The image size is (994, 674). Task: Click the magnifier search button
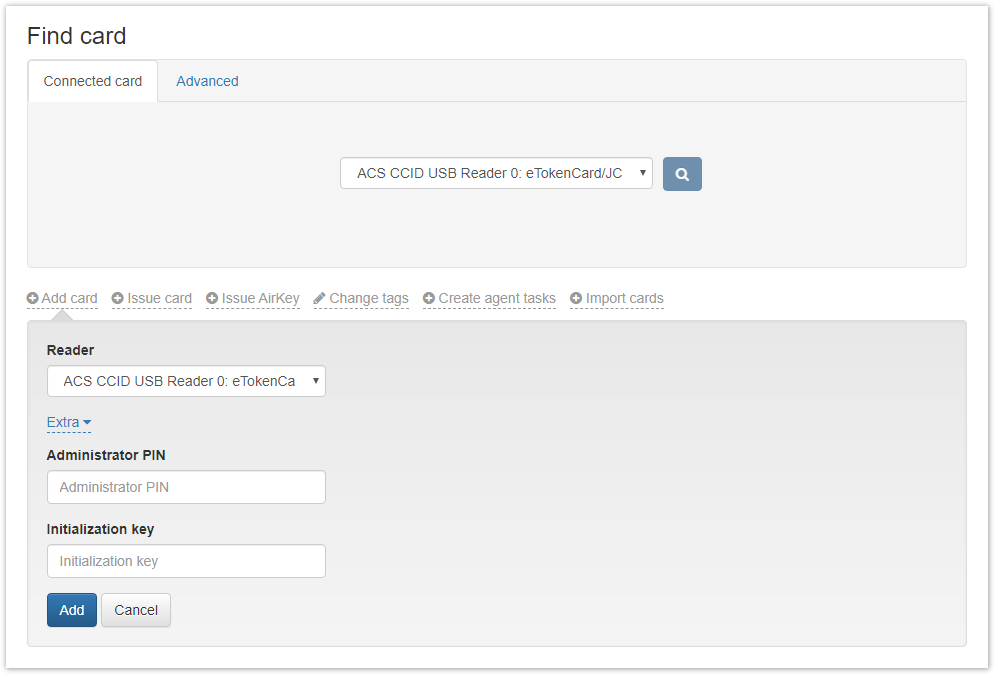[682, 174]
